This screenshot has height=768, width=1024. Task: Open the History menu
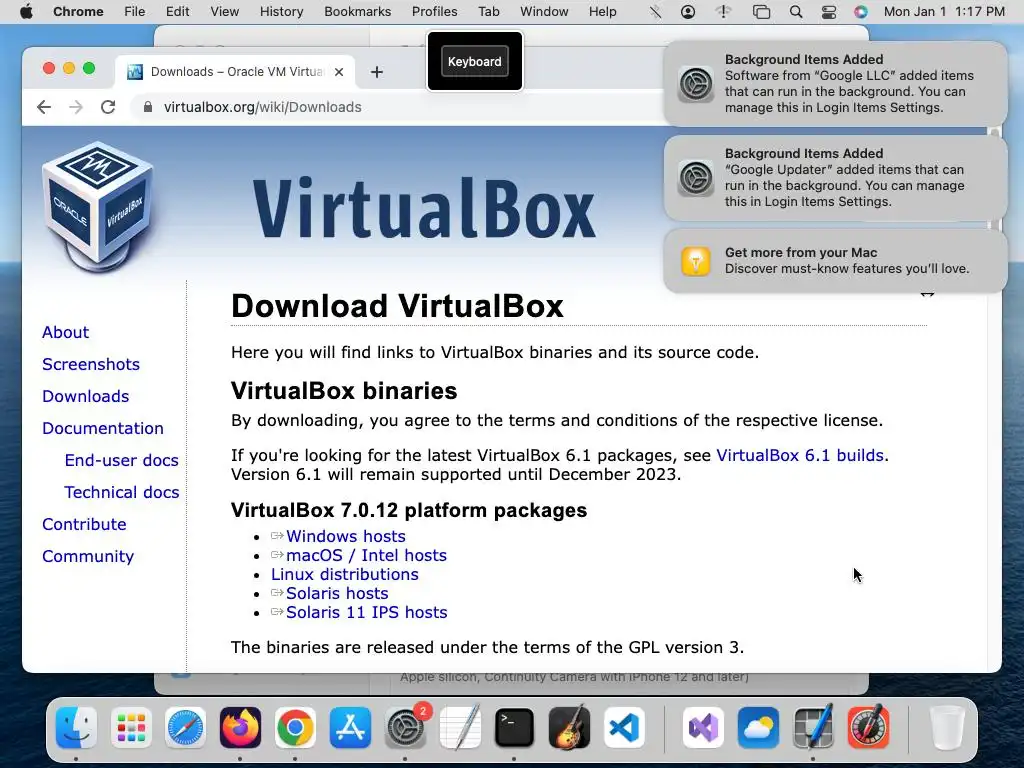coord(281,12)
